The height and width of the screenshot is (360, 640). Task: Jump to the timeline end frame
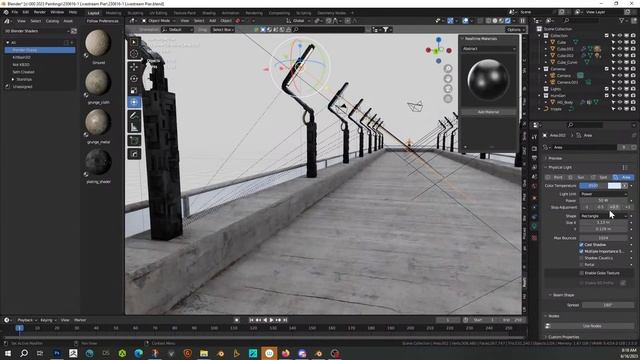point(285,320)
